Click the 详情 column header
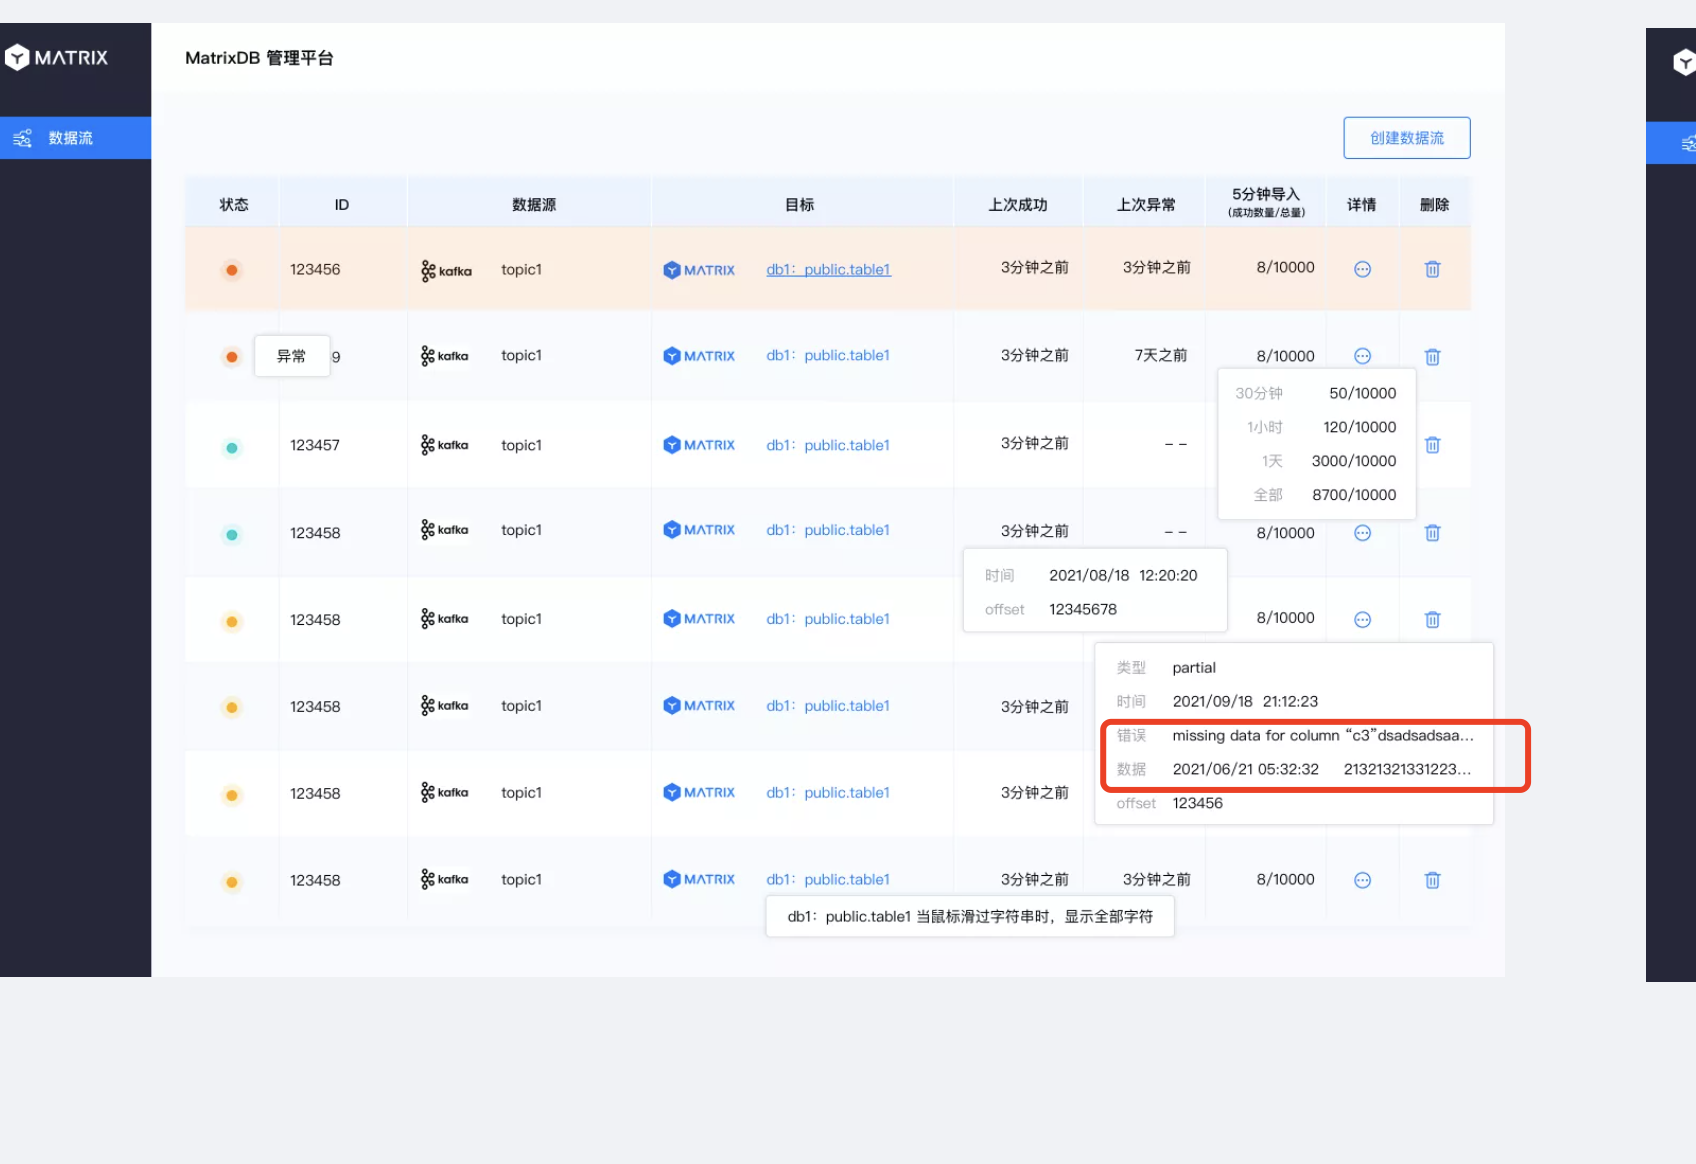Viewport: 1696px width, 1164px height. (1362, 204)
